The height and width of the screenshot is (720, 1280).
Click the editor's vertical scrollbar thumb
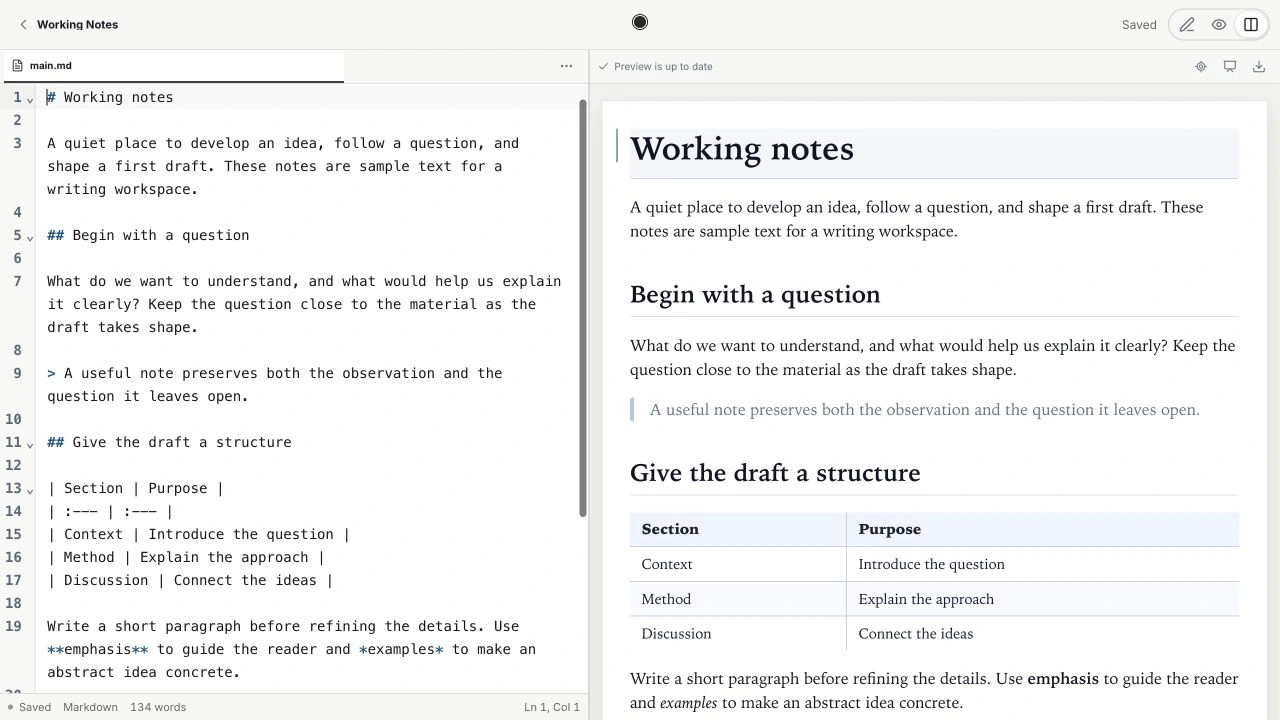point(583,308)
